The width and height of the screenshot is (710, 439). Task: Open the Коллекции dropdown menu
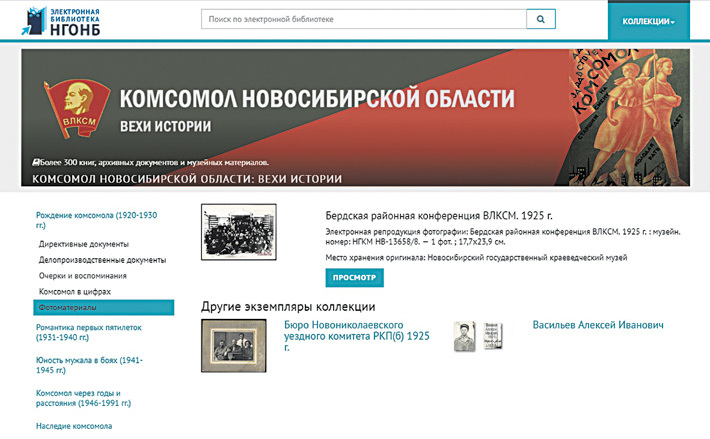[x=648, y=21]
